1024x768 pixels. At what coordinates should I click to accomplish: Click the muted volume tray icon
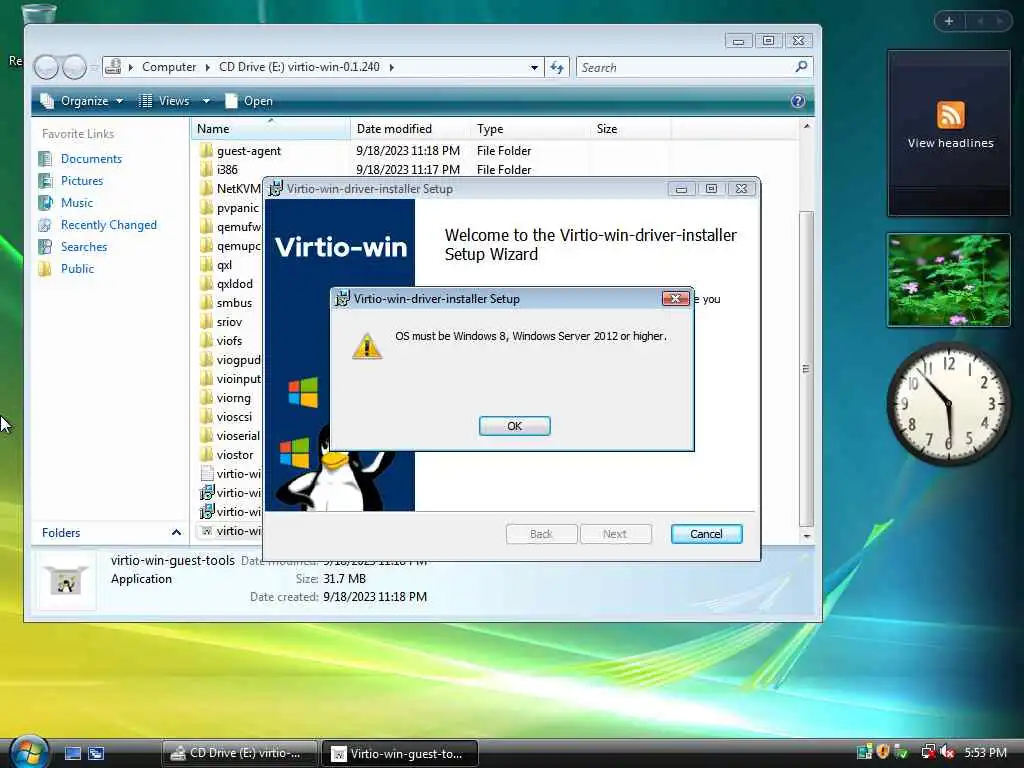coord(947,752)
